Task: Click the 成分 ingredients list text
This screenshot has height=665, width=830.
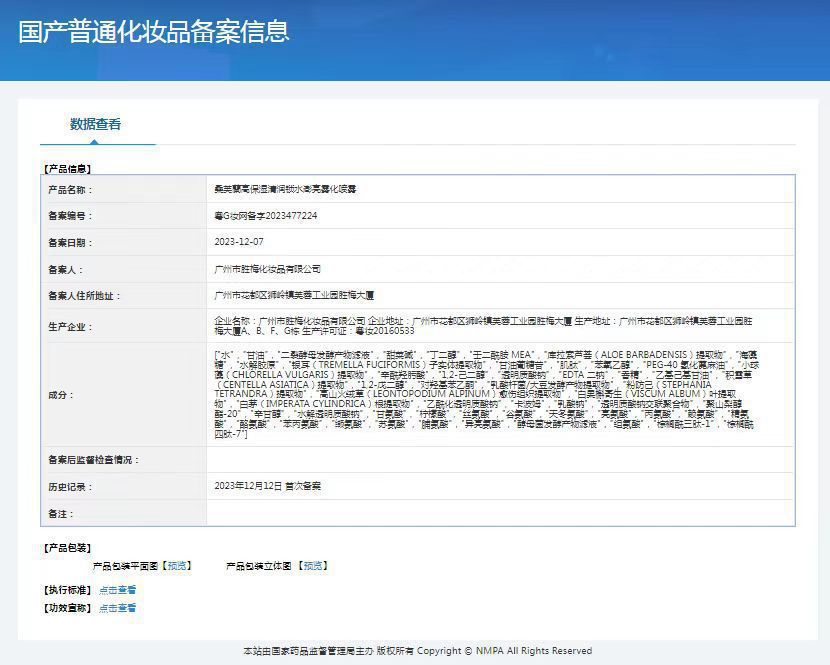Action: click(486, 394)
